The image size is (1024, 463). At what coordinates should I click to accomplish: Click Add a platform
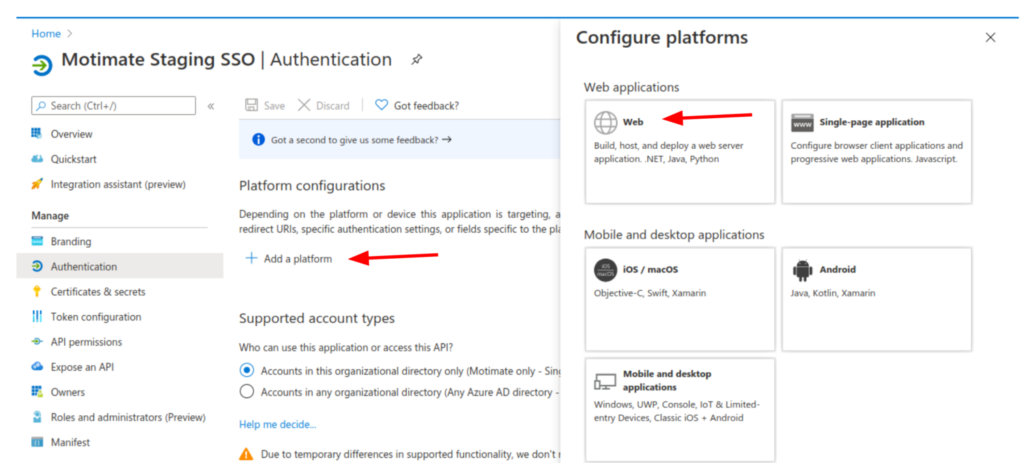289,259
